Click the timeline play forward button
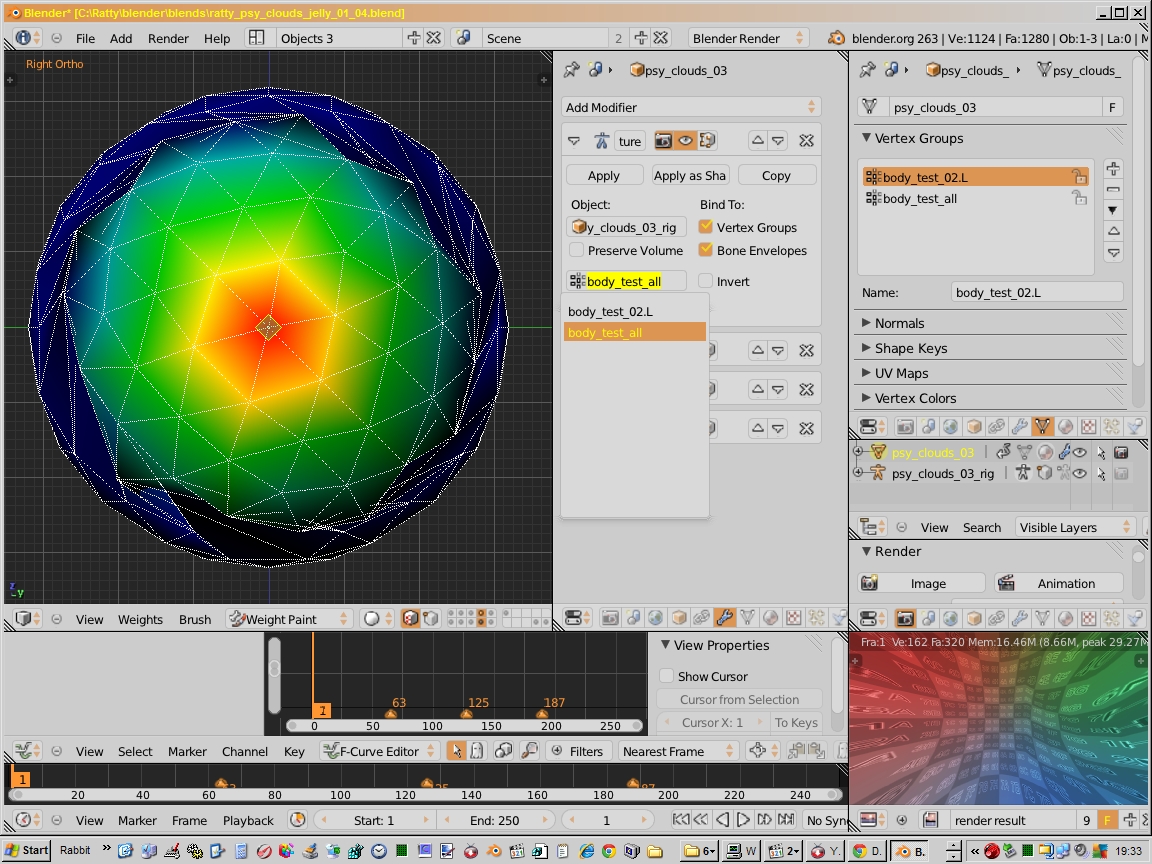Viewport: 1152px width, 864px height. [x=744, y=820]
